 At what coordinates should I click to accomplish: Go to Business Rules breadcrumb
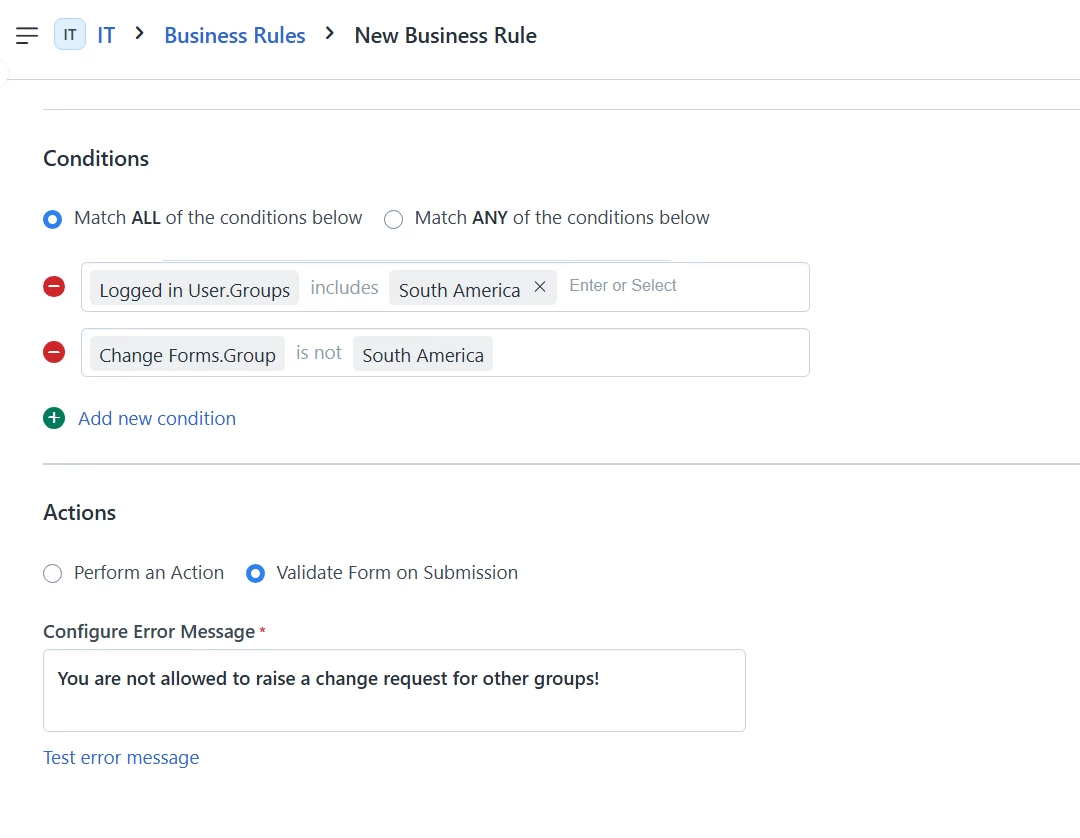pos(235,36)
